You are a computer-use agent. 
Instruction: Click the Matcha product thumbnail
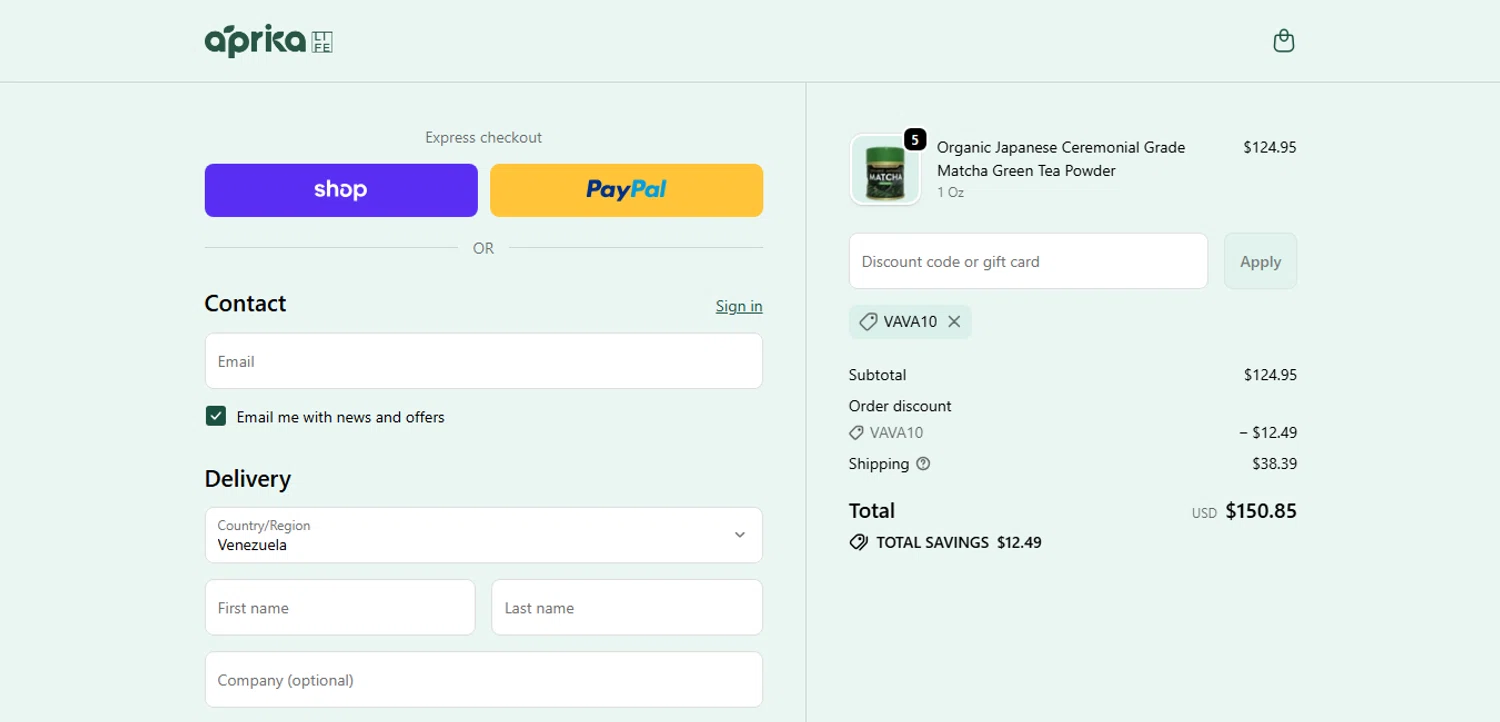tap(885, 170)
